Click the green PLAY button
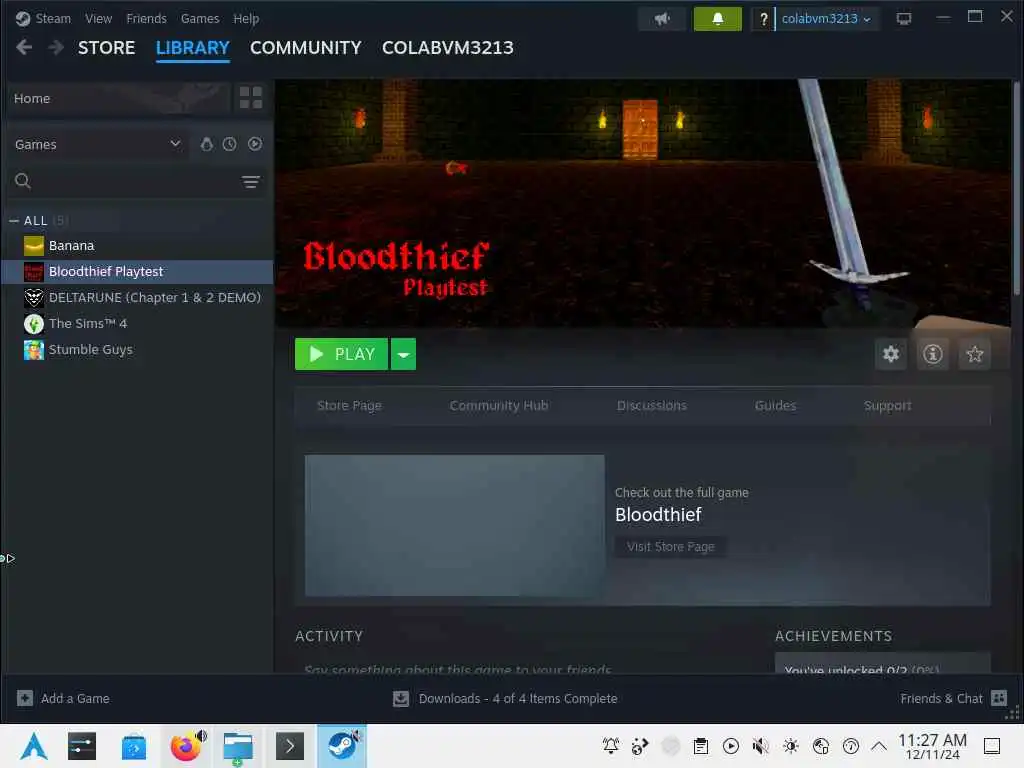 (x=341, y=354)
